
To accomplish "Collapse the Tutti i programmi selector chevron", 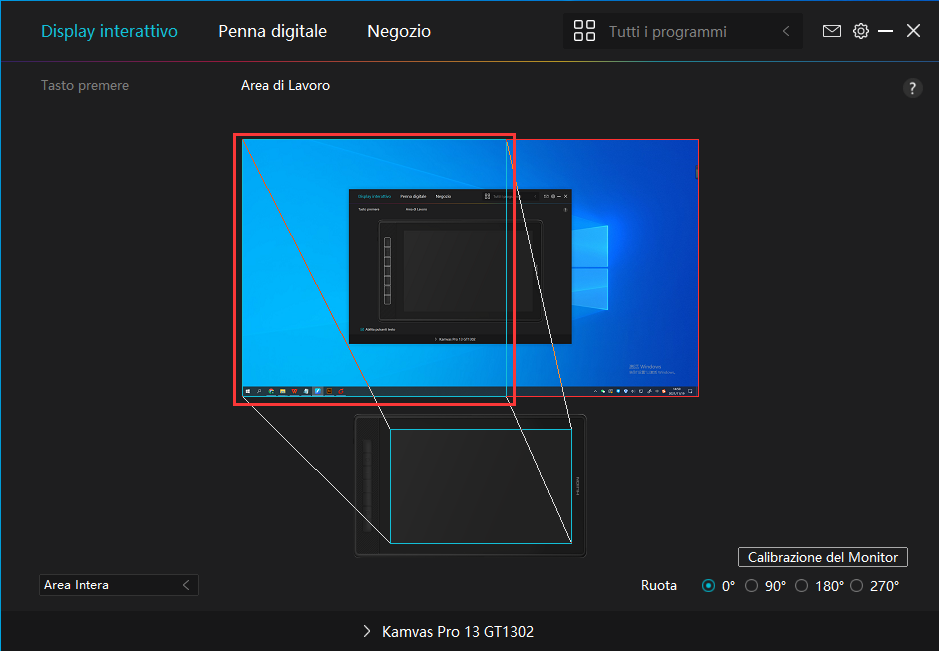I will [x=787, y=31].
